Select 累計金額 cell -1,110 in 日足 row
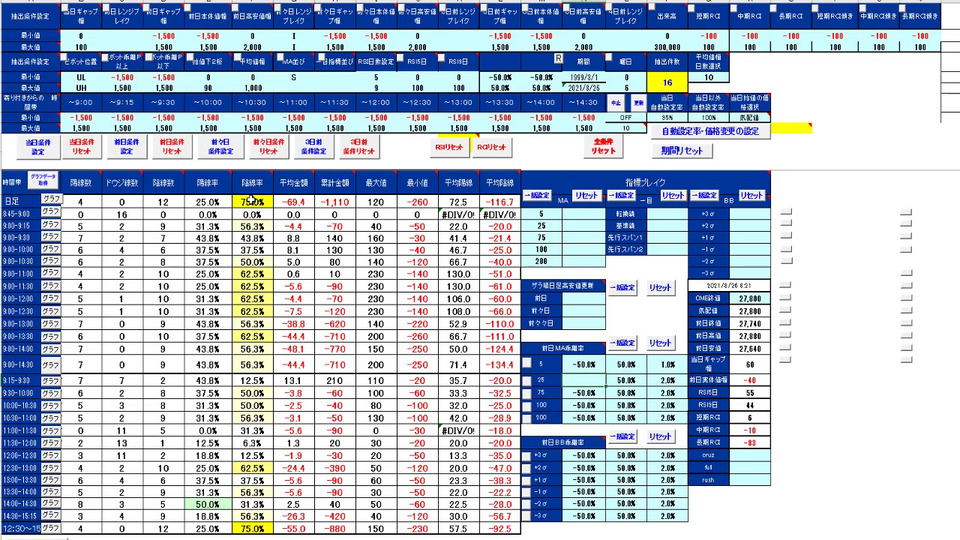Viewport: 960px width, 540px height. (334, 201)
